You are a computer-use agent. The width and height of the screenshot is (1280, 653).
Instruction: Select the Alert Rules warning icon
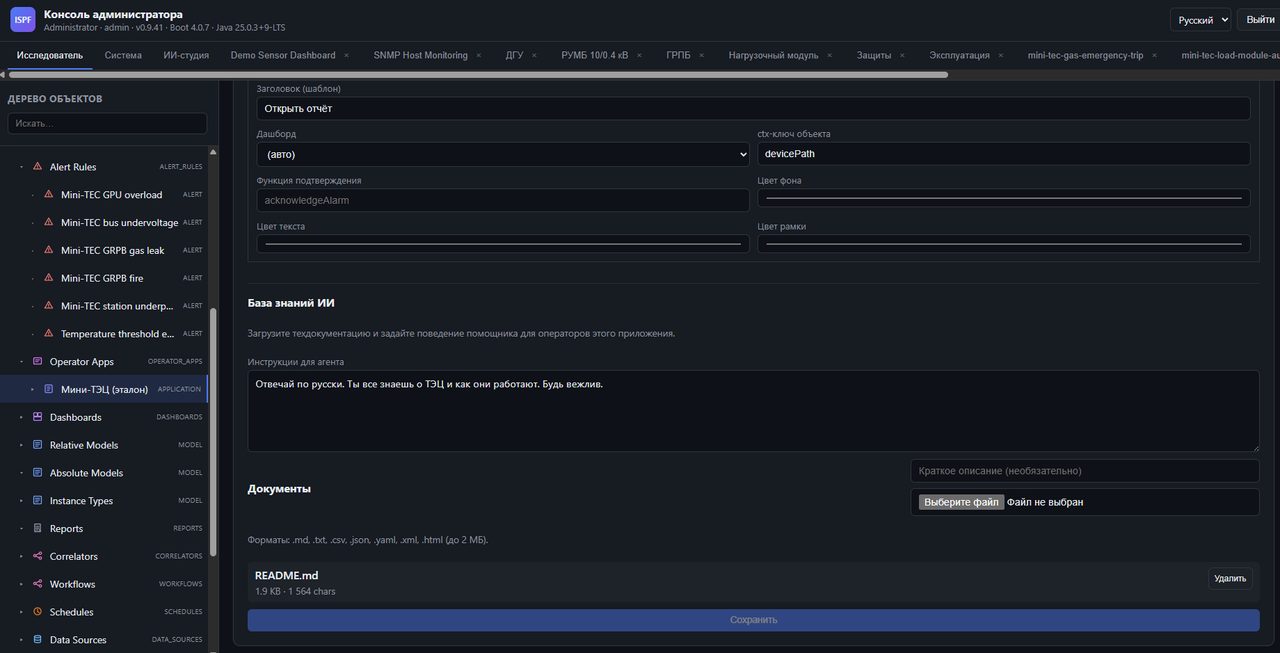[38, 167]
